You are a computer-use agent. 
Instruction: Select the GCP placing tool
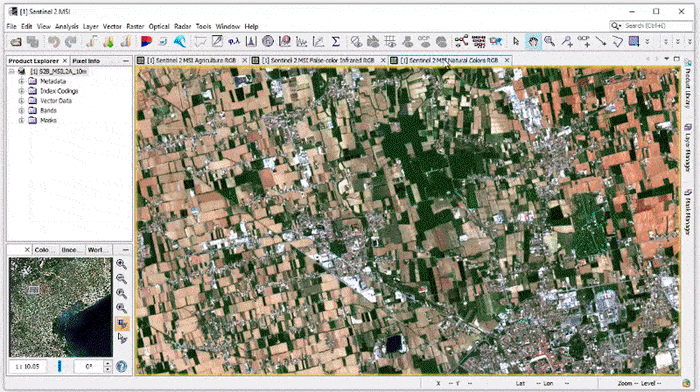(584, 42)
